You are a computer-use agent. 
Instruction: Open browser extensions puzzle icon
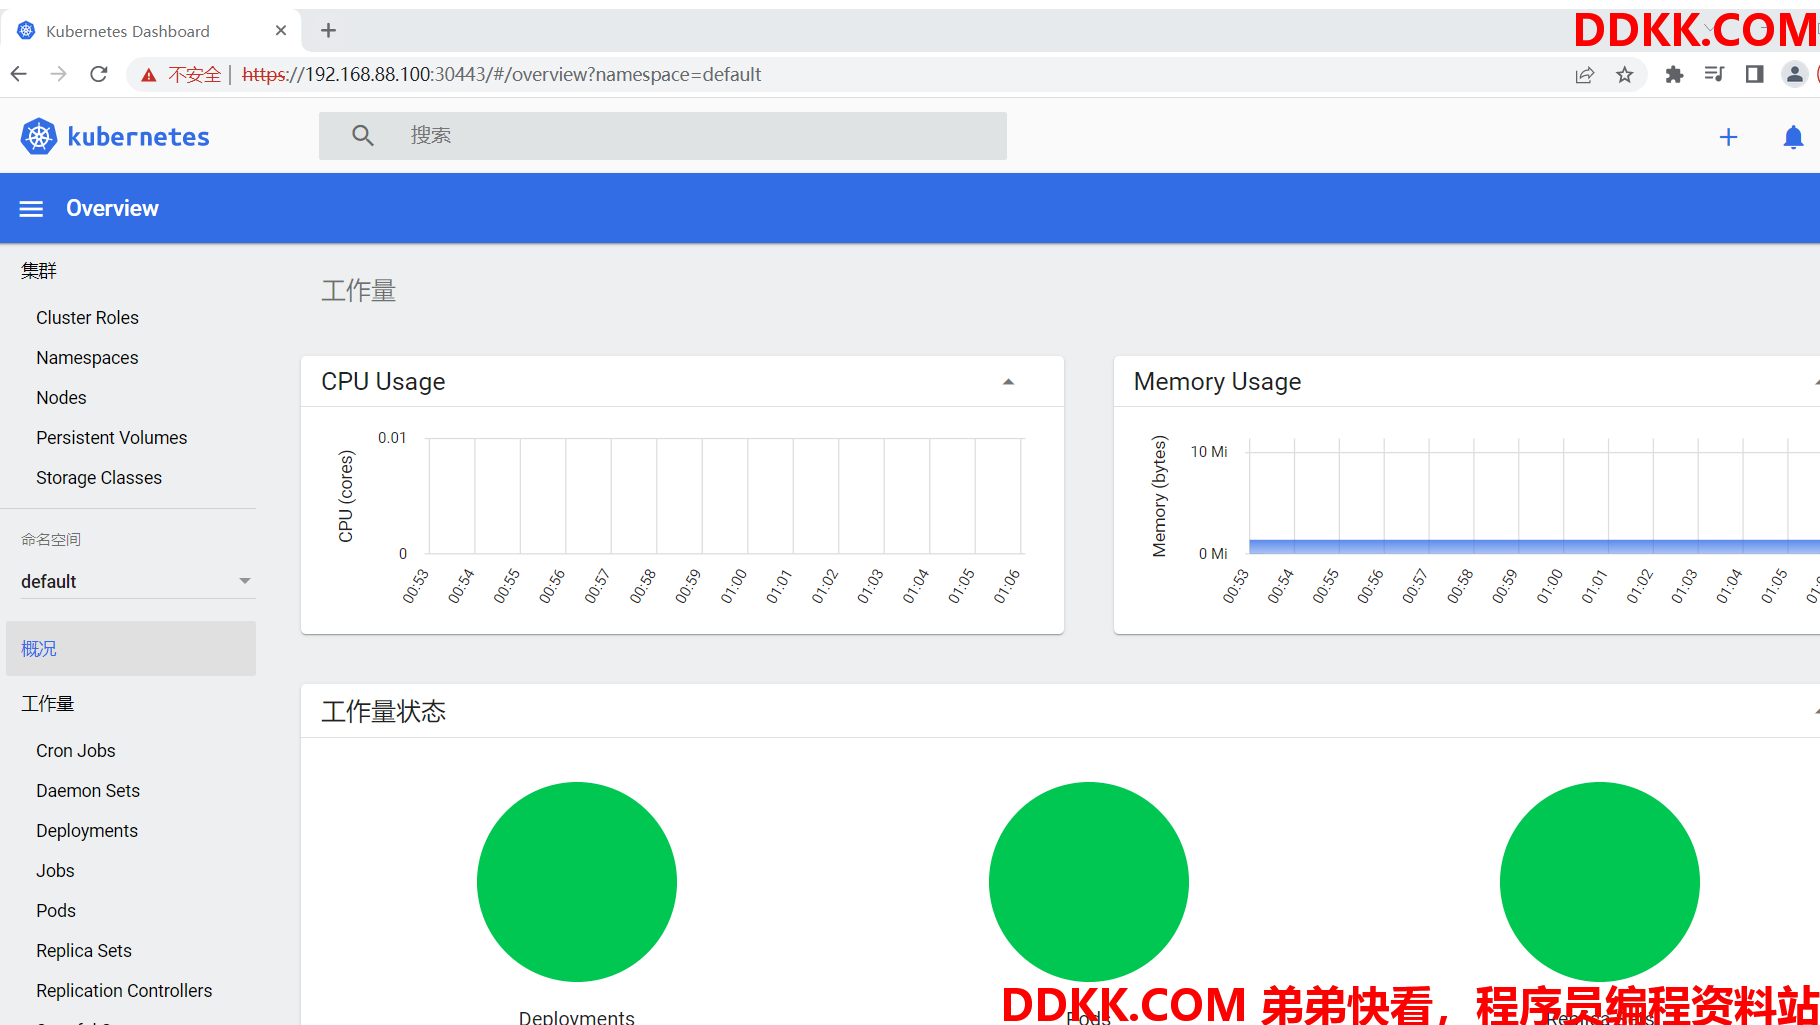1674,74
